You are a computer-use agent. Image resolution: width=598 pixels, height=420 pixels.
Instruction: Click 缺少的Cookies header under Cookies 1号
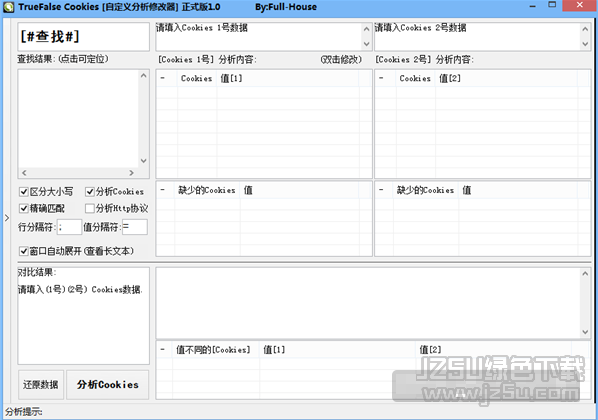207,190
